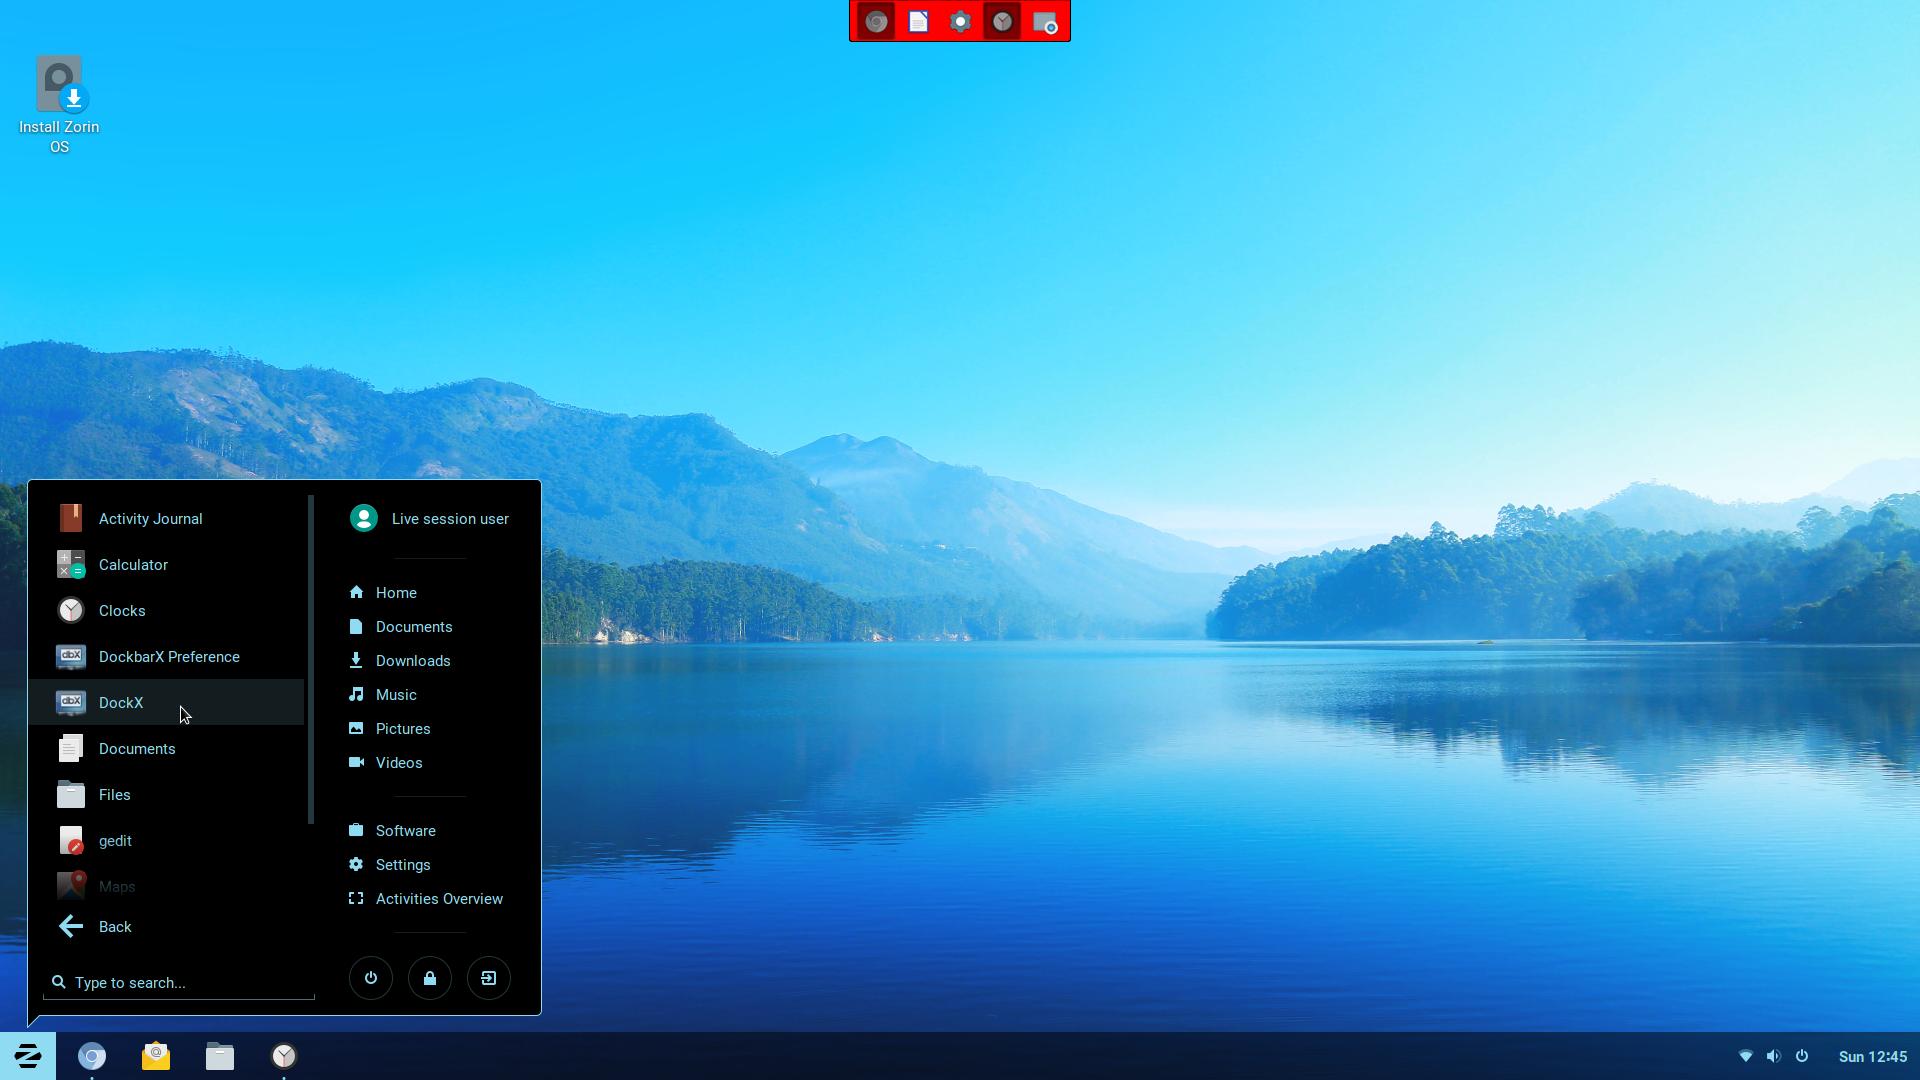Open the volume indicator in the system tray
The height and width of the screenshot is (1080, 1920).
click(1773, 1057)
